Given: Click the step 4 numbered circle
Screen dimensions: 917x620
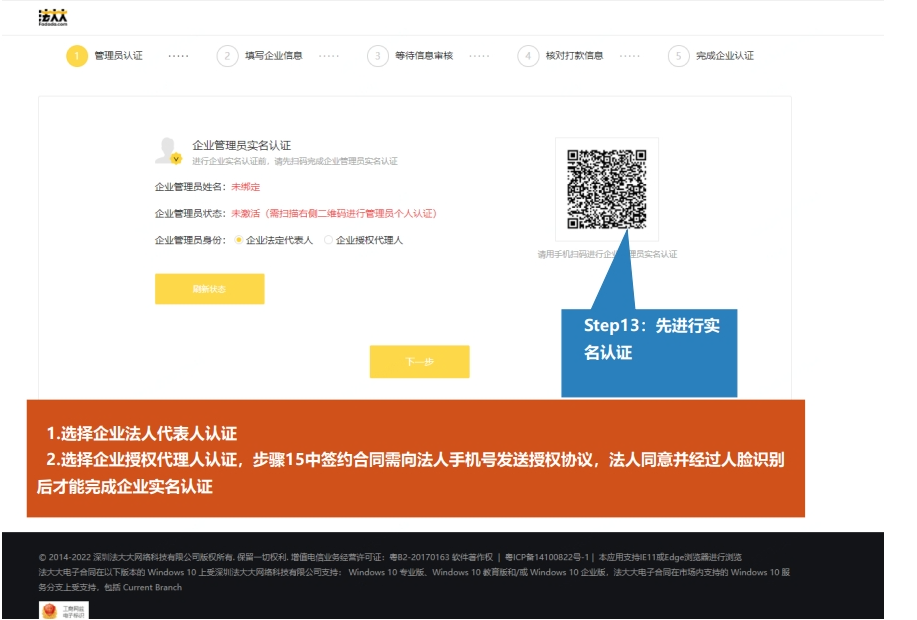Looking at the screenshot, I should (528, 56).
